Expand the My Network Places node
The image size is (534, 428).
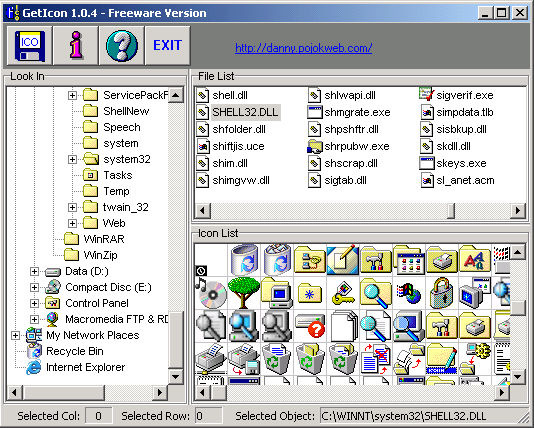(x=15, y=335)
